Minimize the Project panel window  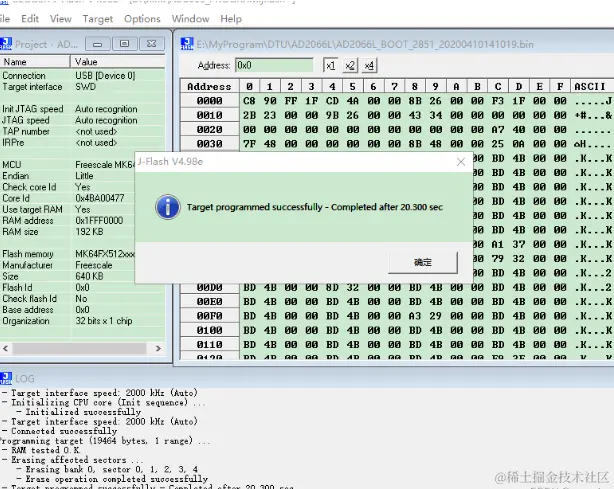coord(98,44)
